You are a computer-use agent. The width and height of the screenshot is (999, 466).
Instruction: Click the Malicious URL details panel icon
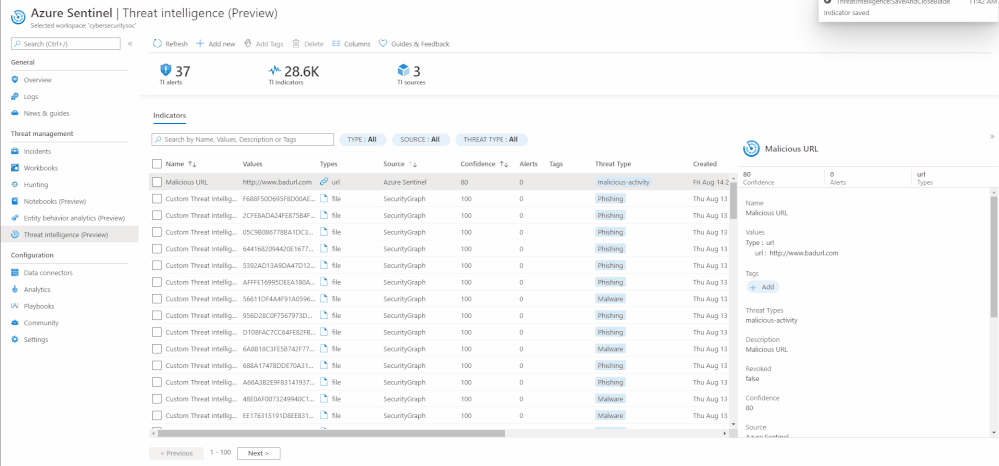point(751,149)
